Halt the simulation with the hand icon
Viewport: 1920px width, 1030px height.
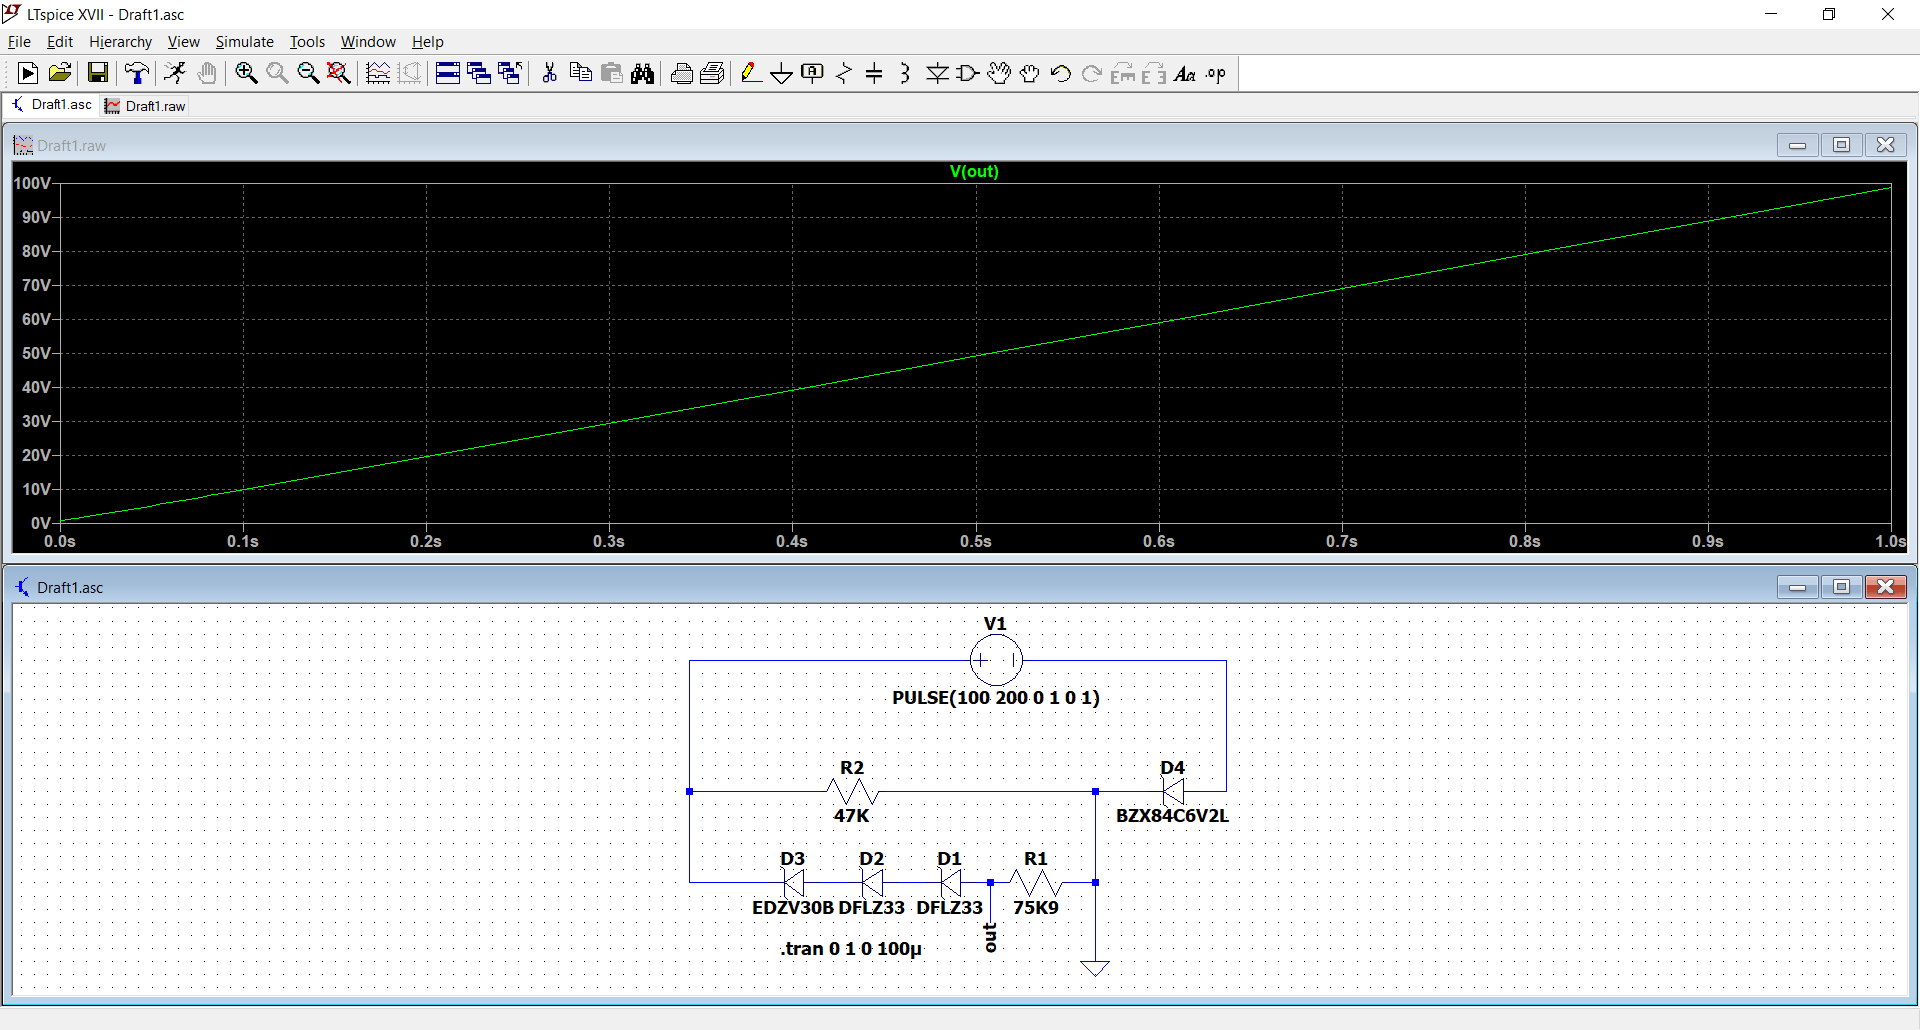point(207,73)
